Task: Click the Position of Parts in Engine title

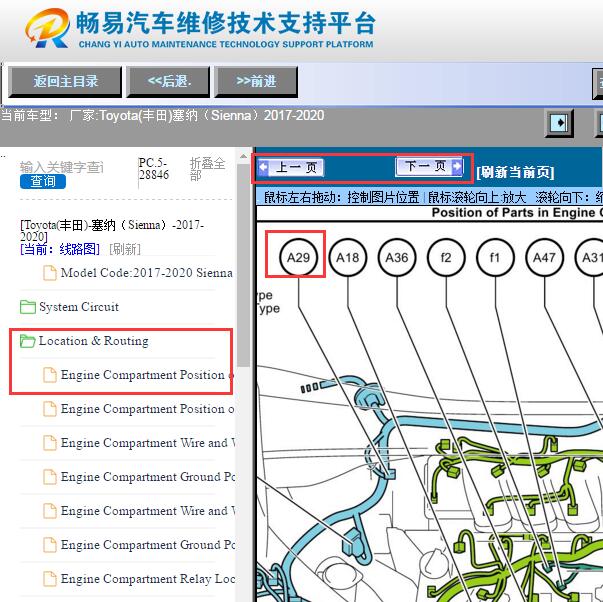Action: click(517, 213)
